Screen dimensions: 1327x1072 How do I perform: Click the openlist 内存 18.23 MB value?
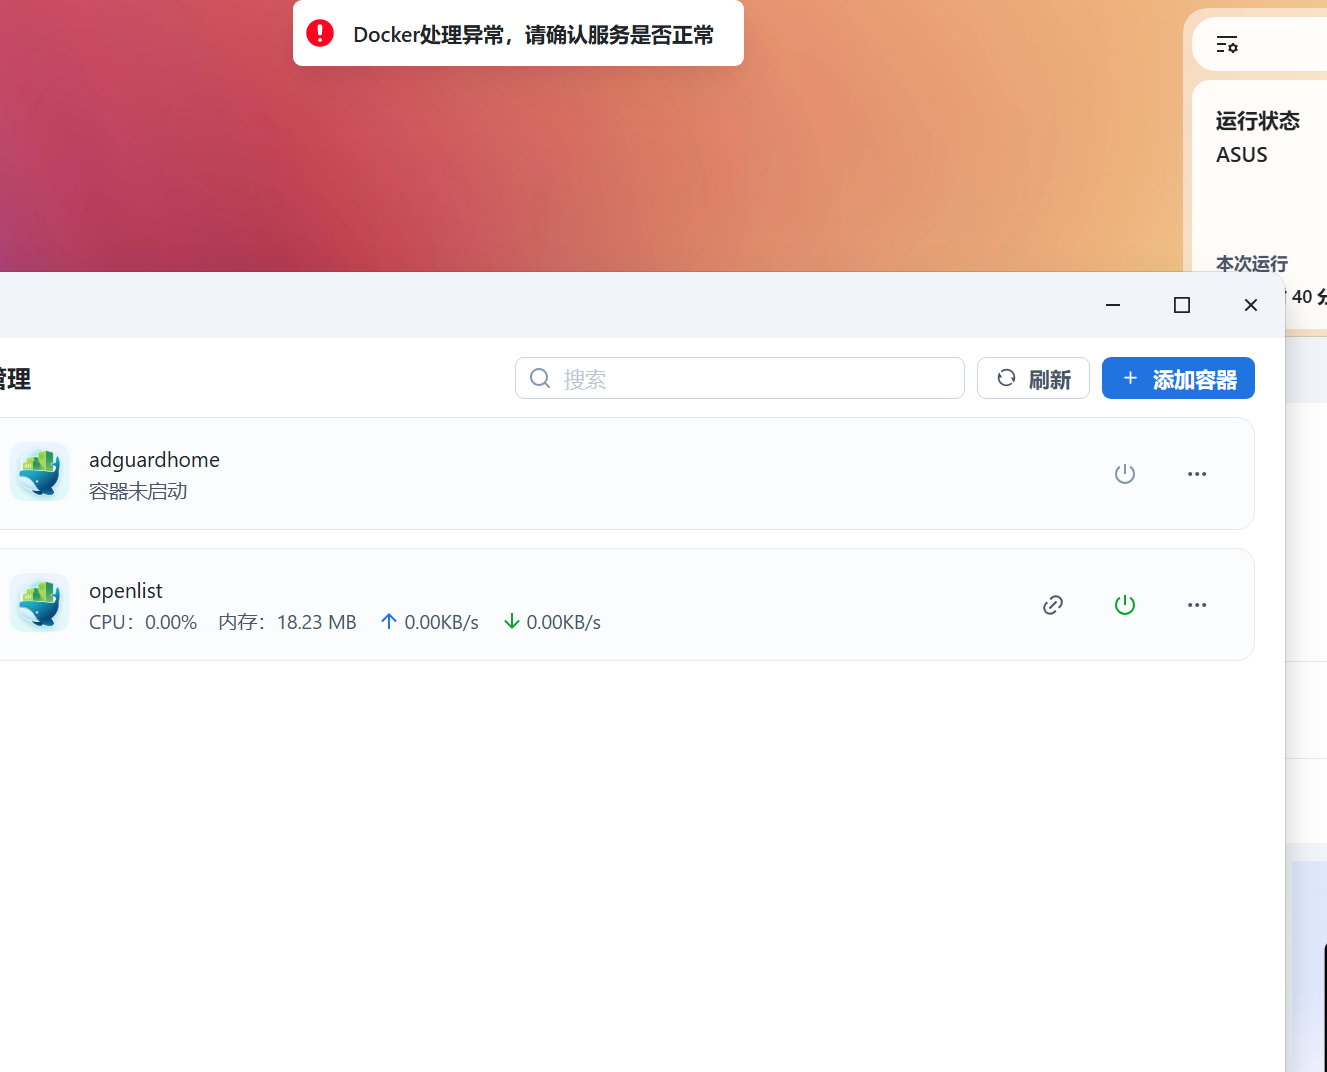point(287,622)
